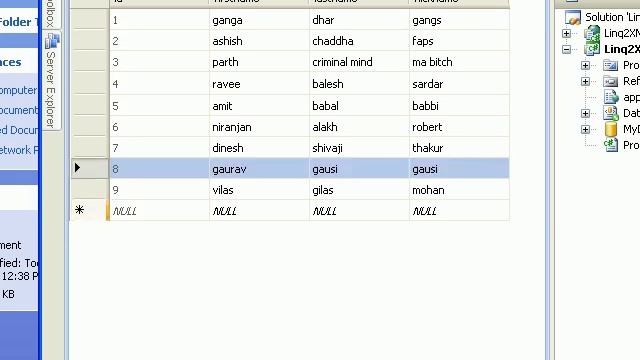Click the current-row arrow beside row 8
Viewport: 640px width, 360px height.
[77, 168]
